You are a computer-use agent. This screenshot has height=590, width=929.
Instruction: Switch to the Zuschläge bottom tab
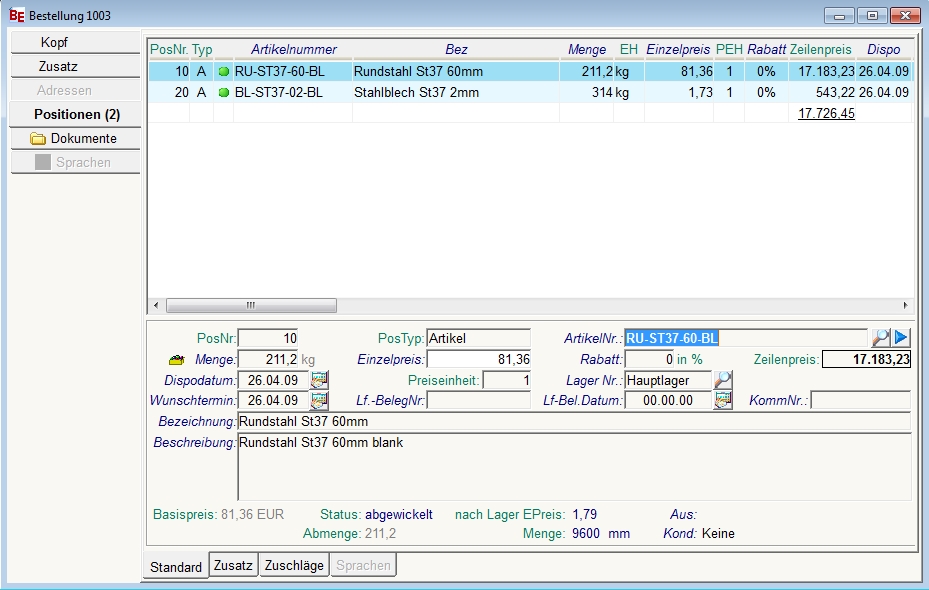[x=293, y=565]
